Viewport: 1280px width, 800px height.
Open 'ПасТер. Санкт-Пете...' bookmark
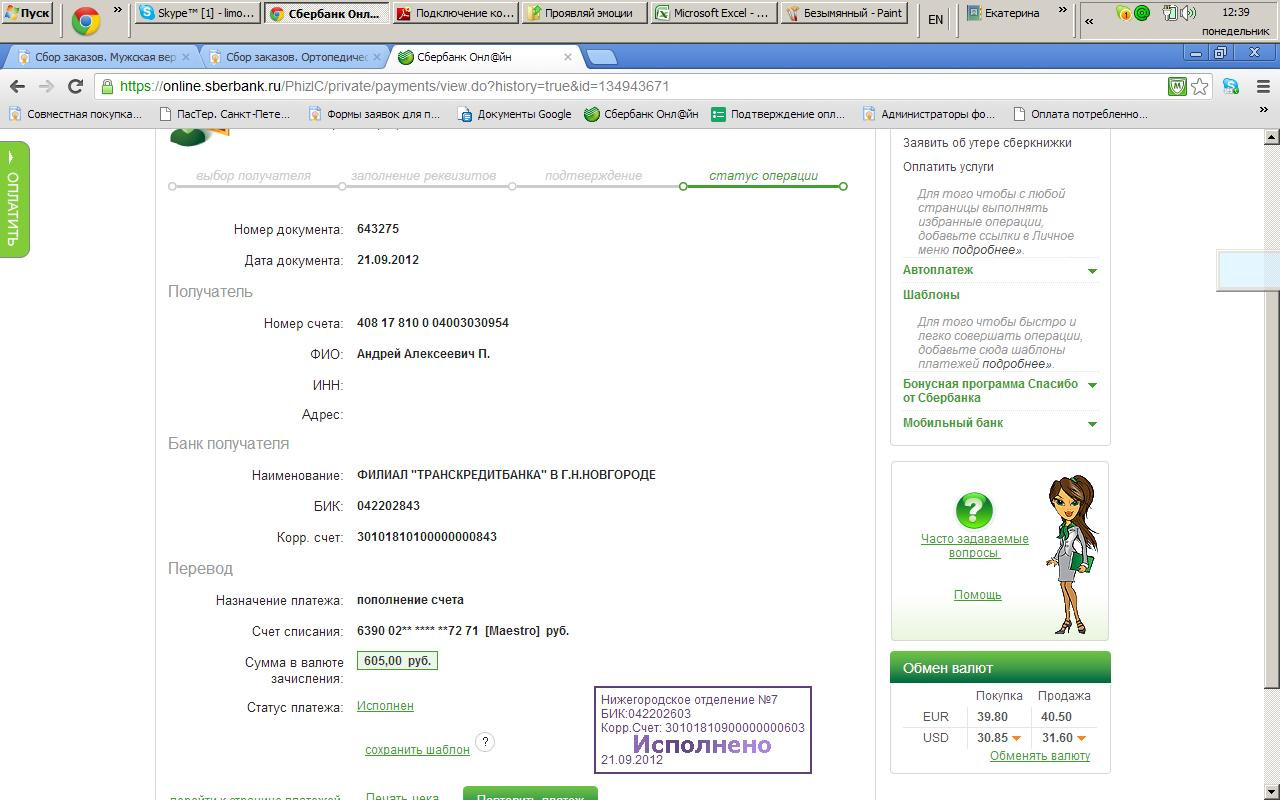(x=225, y=114)
